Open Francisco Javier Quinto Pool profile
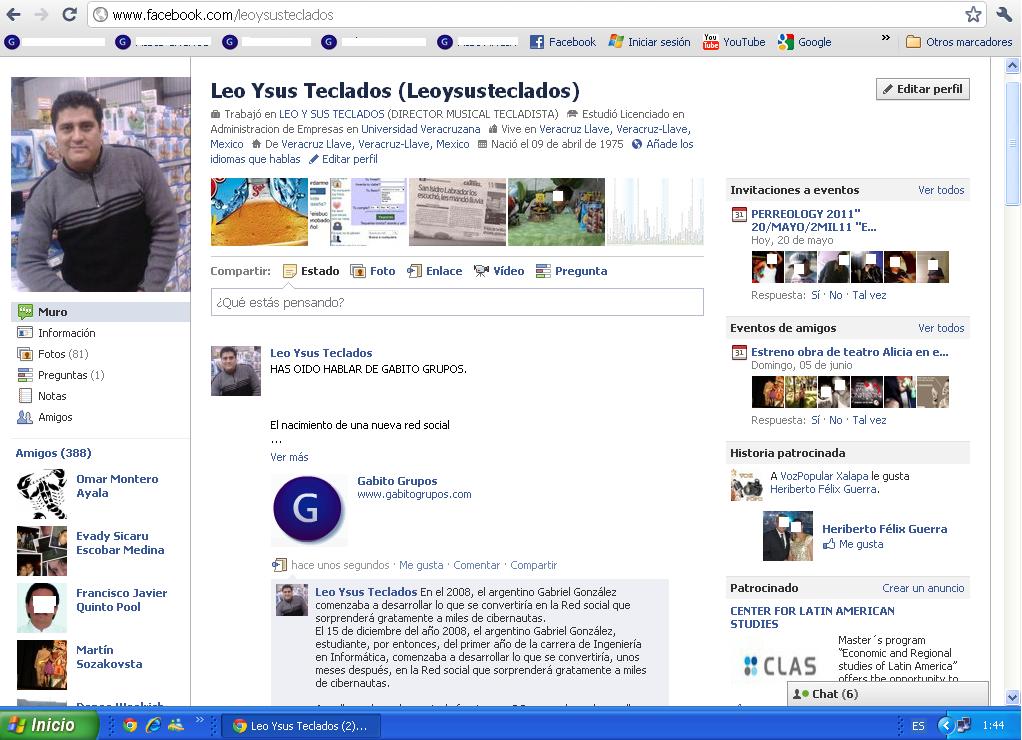1022x740 pixels. tap(121, 600)
